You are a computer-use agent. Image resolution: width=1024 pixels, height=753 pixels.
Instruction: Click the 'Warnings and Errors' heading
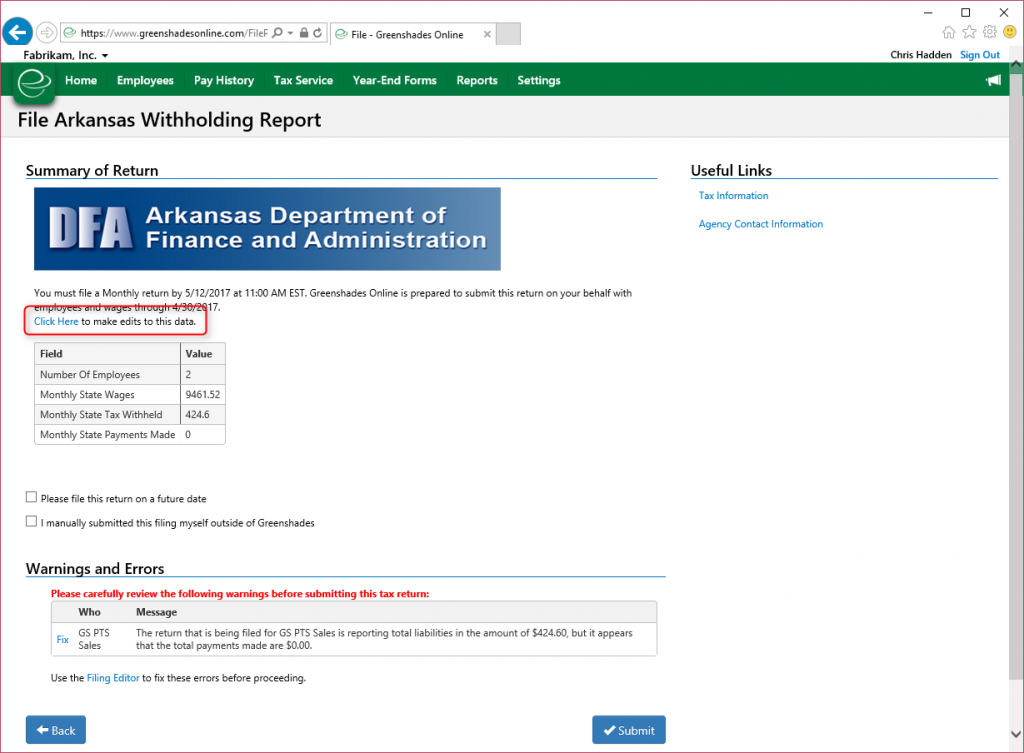pos(95,569)
